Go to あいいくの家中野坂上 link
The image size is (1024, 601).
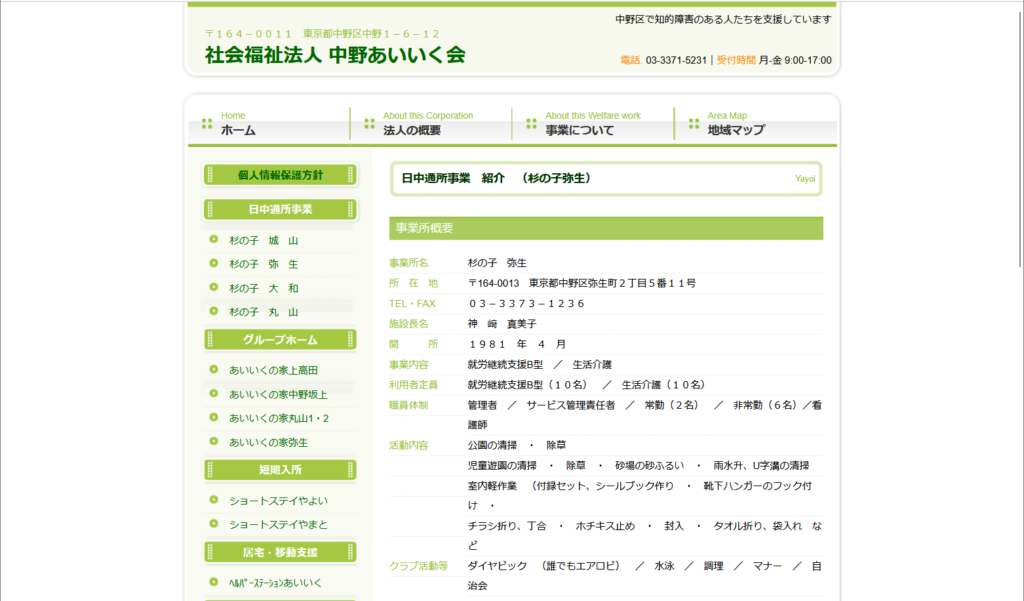(278, 394)
